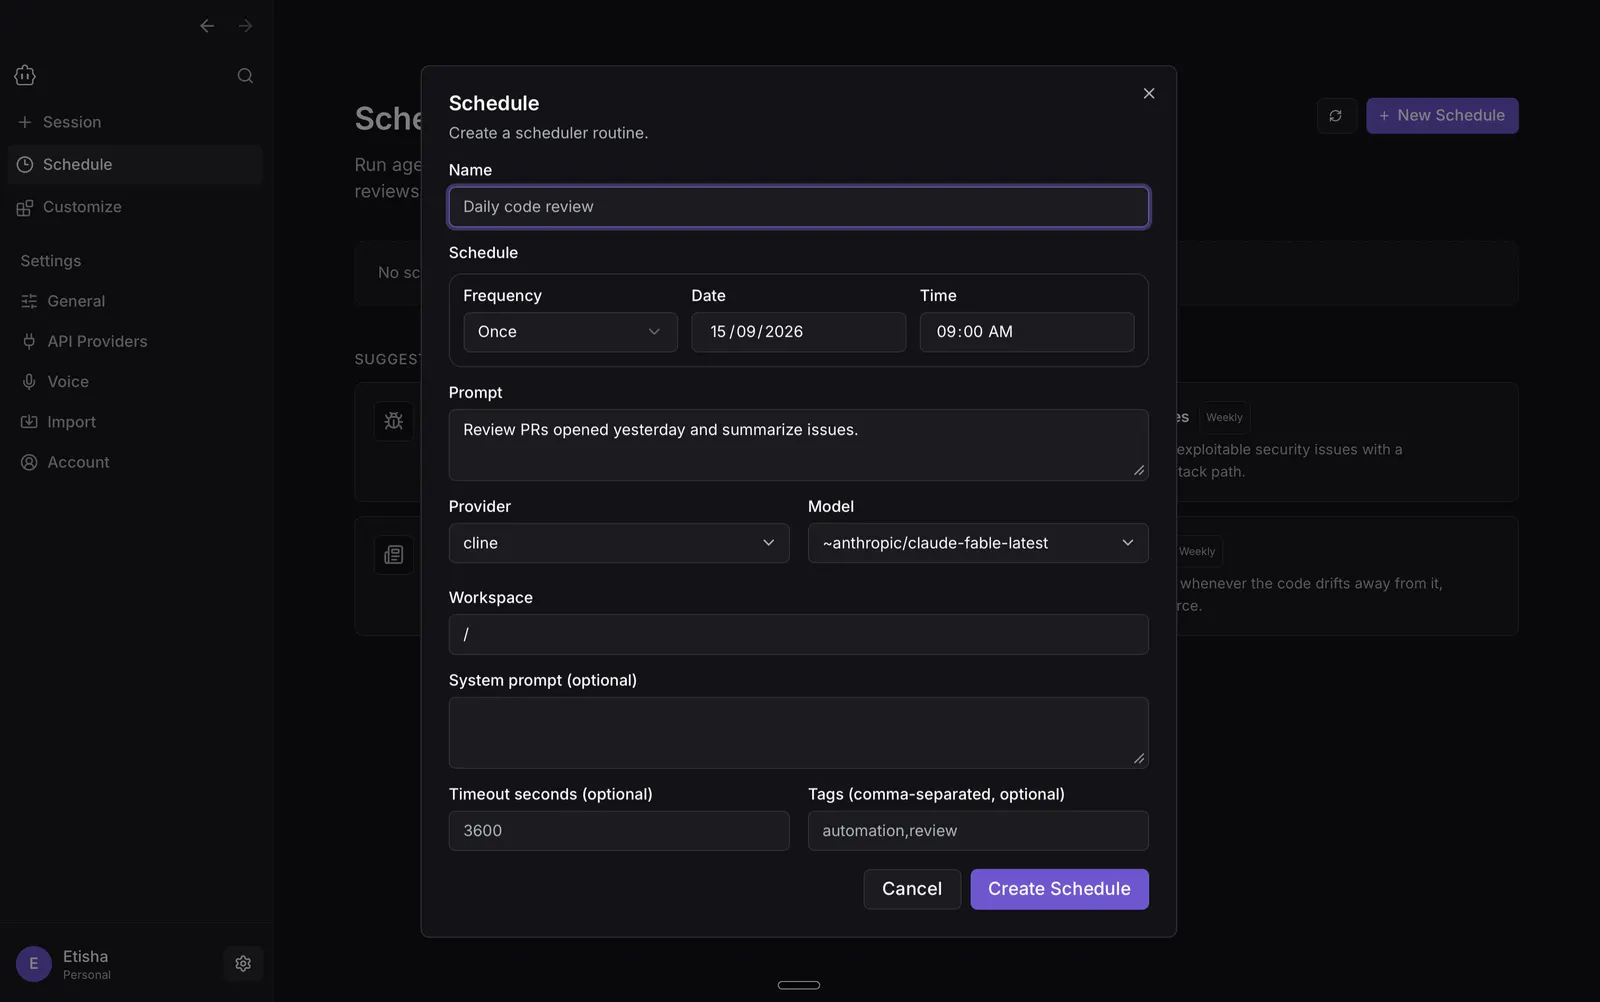1600x1002 pixels.
Task: Expand the Frequency dropdown set to Once
Action: point(570,332)
